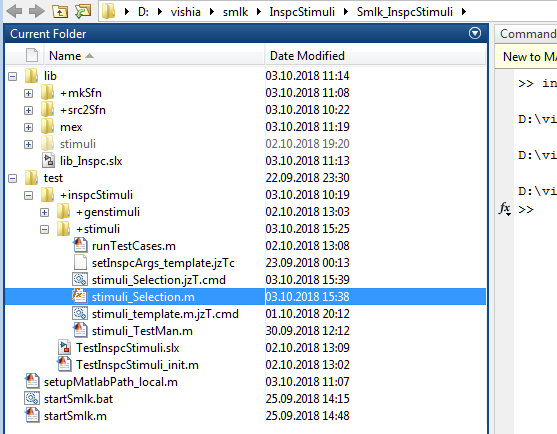Click the back navigation arrow
557x434 pixels.
coord(15,11)
